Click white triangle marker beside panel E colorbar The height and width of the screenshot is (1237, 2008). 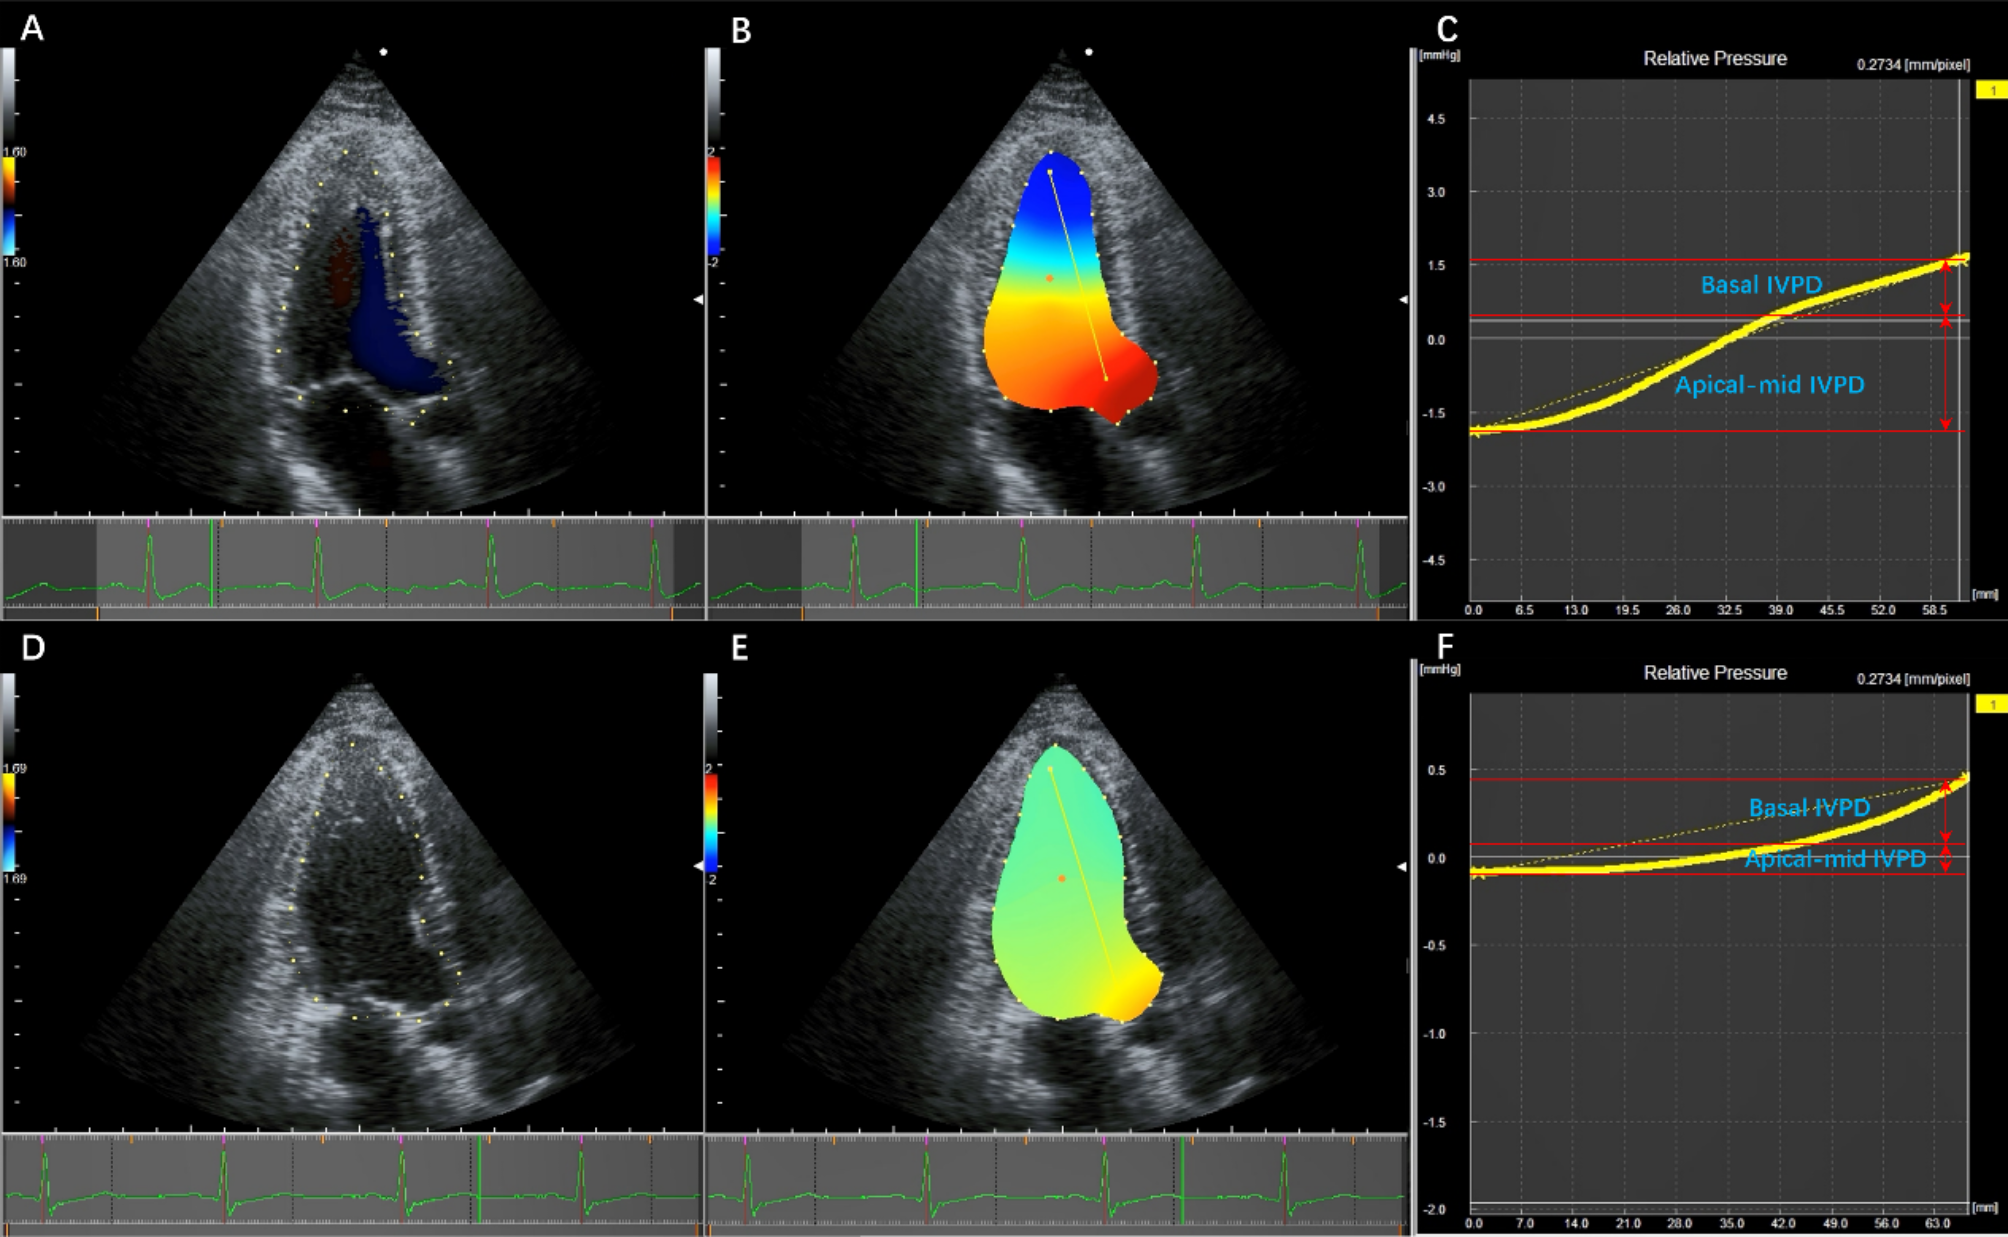[x=698, y=866]
